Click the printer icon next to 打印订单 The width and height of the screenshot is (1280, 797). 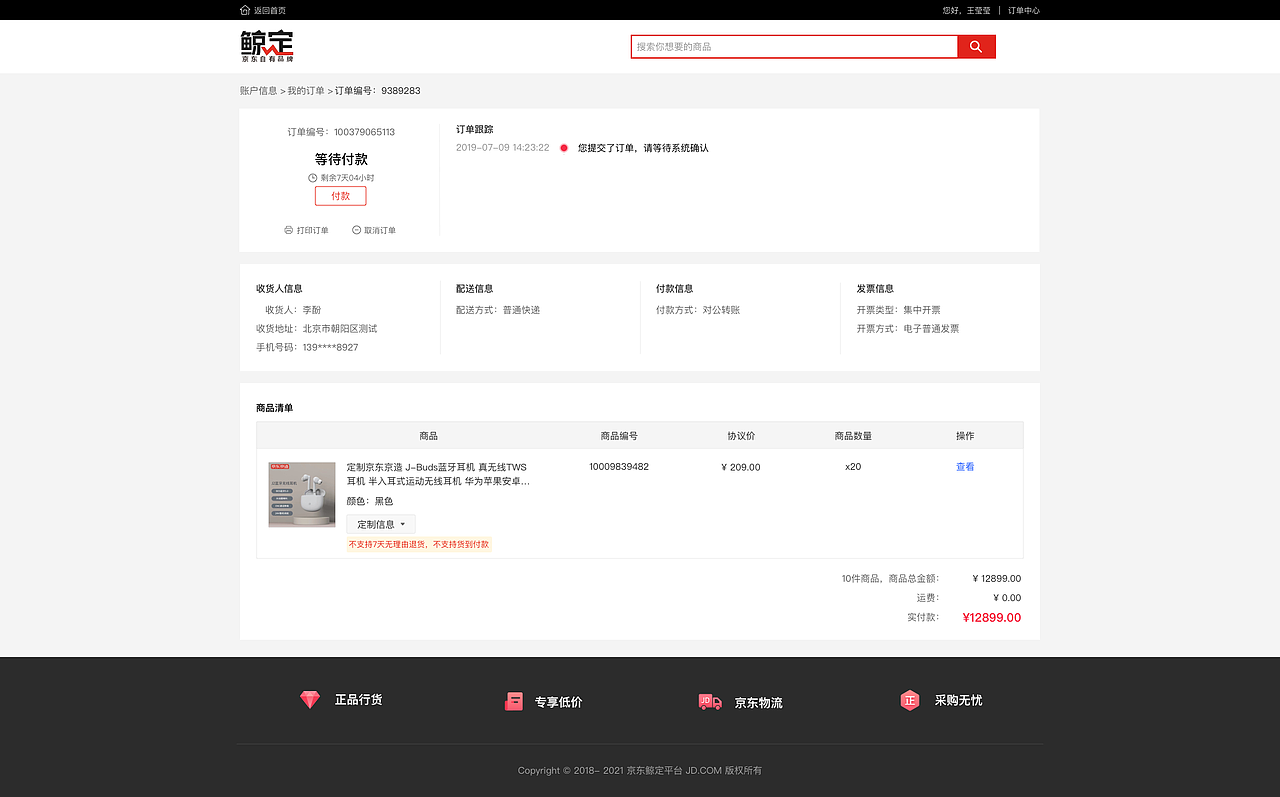point(288,230)
